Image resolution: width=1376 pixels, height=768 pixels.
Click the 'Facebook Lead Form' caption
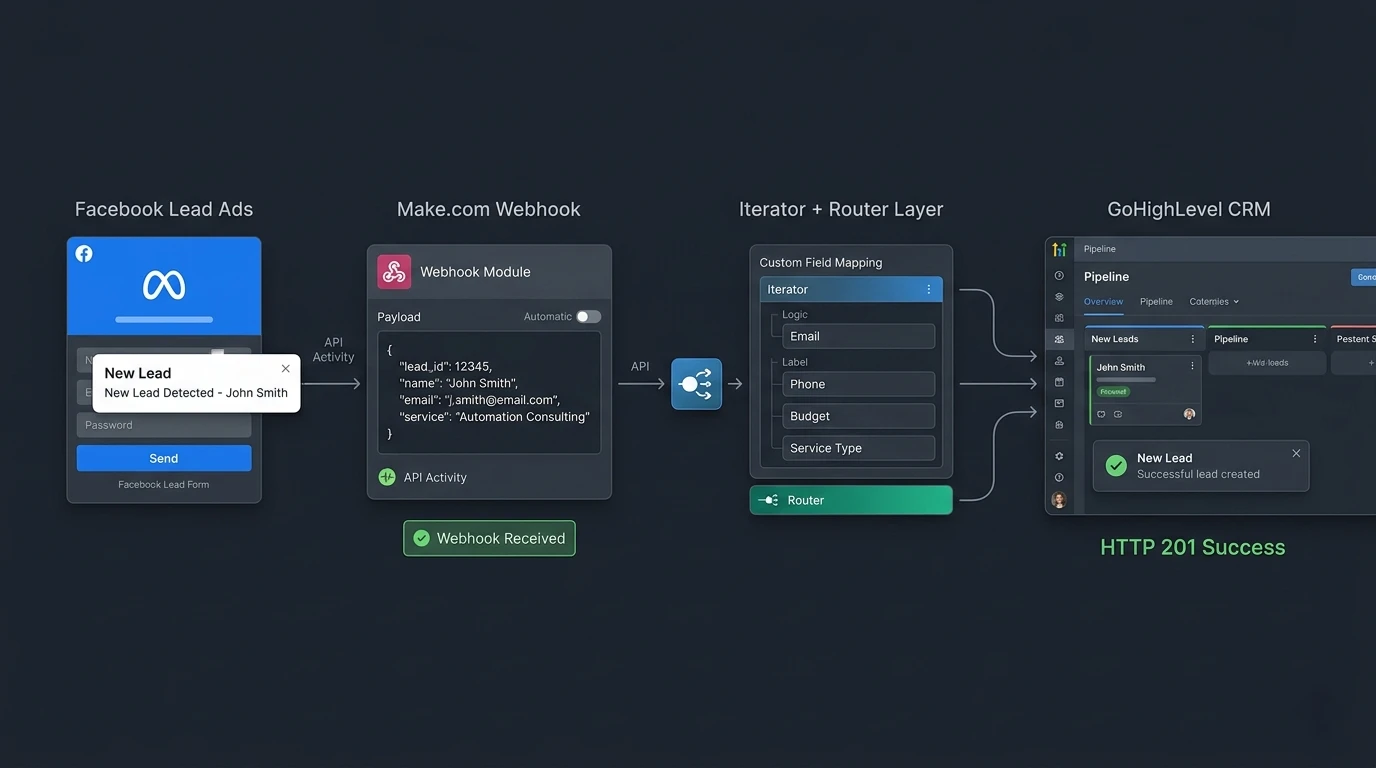(164, 485)
